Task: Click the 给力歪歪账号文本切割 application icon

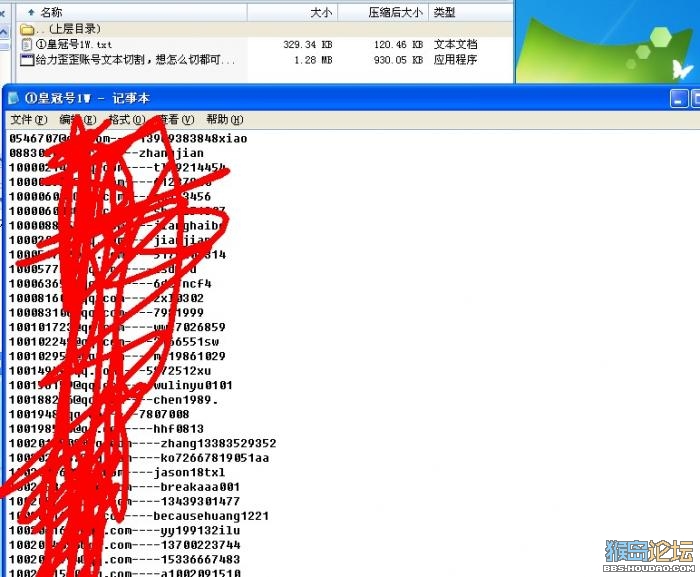Action: tap(27, 60)
